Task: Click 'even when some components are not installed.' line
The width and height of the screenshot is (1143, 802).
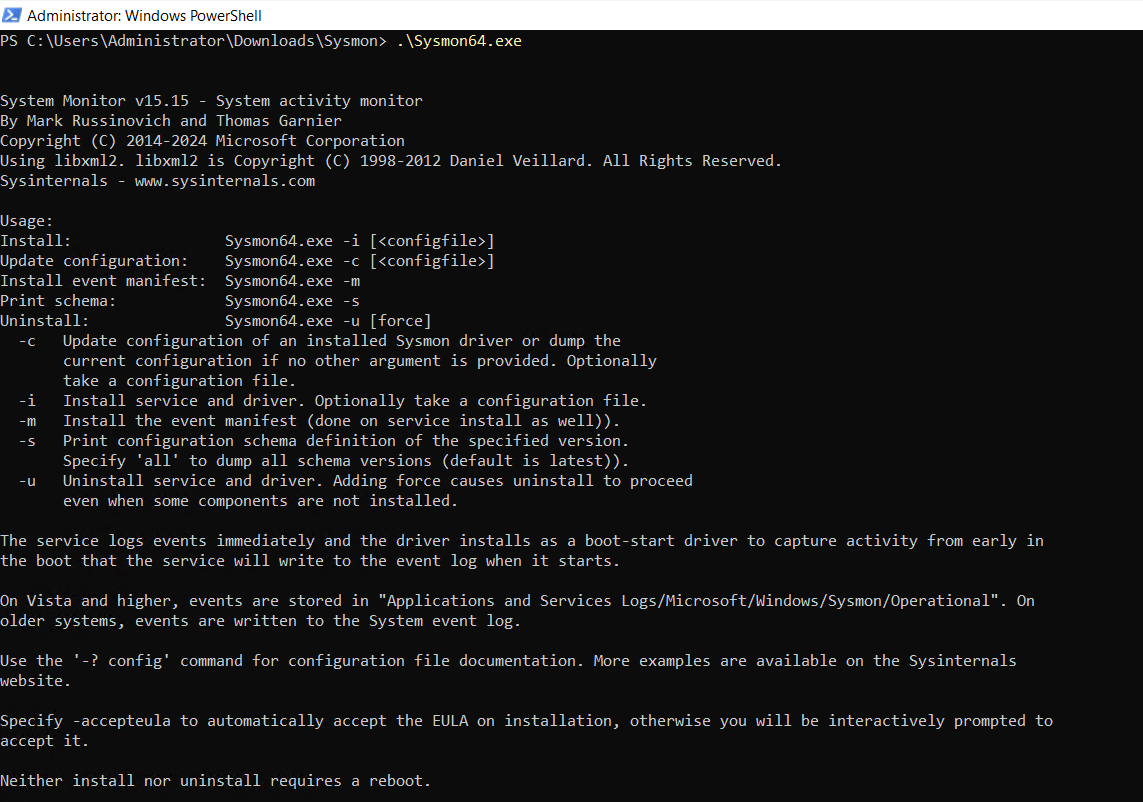Action: tap(260, 501)
